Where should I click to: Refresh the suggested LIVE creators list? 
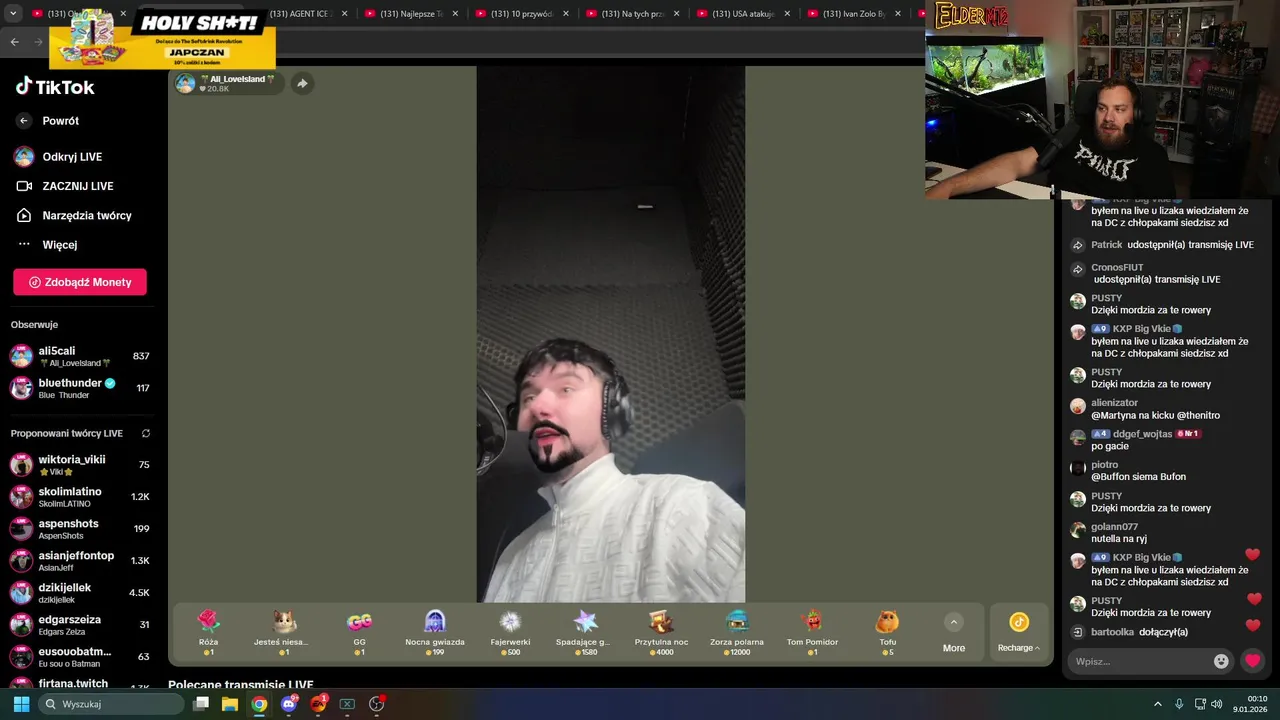(x=146, y=433)
